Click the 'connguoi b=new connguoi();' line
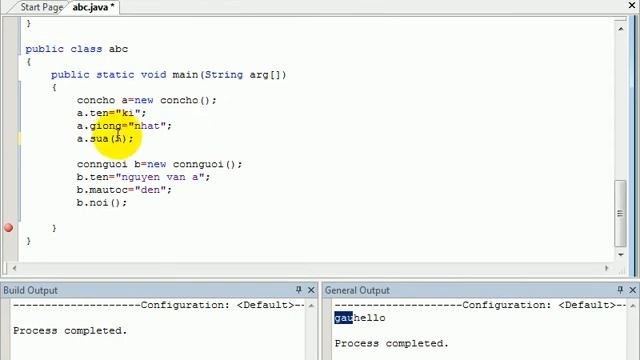Screen dimensions: 640x360 coord(159,164)
